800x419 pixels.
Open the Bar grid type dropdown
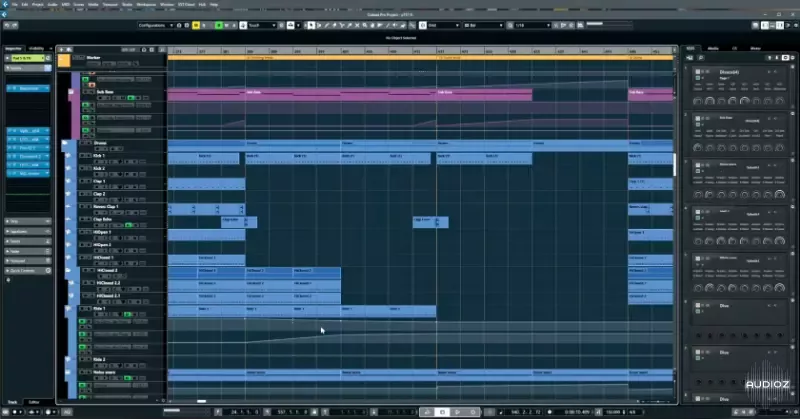pyautogui.click(x=483, y=25)
